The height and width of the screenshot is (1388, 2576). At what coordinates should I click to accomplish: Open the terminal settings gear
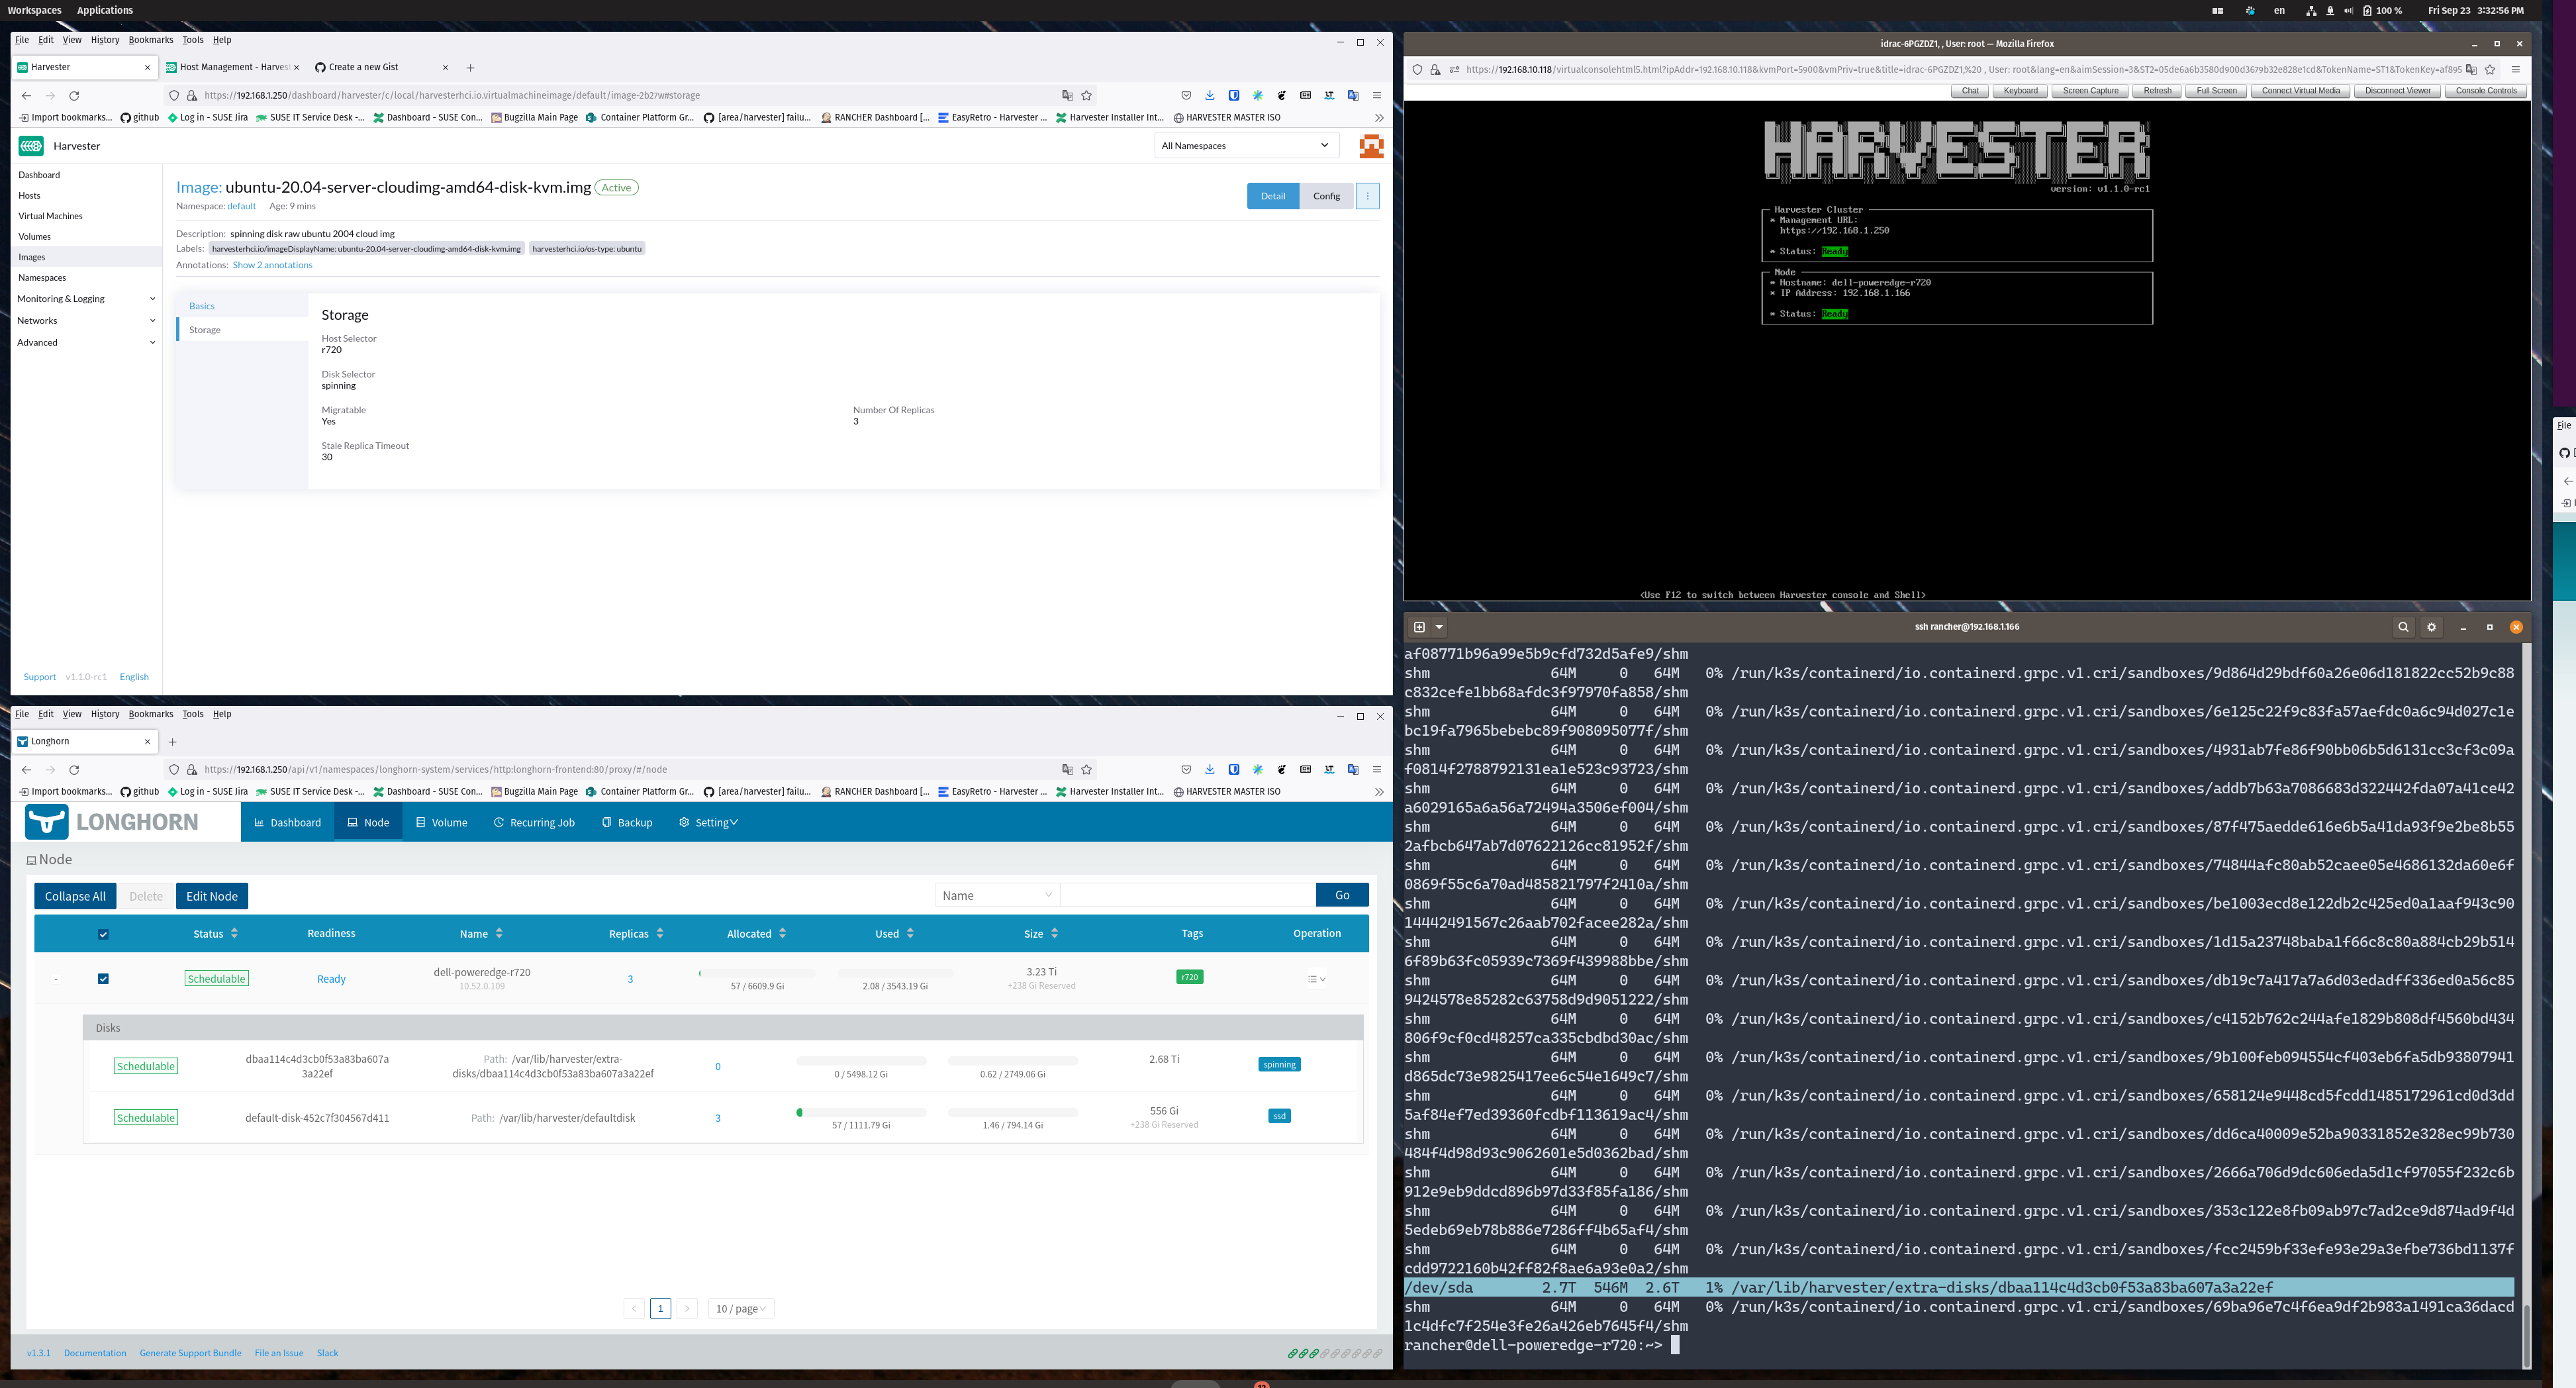[x=2431, y=627]
